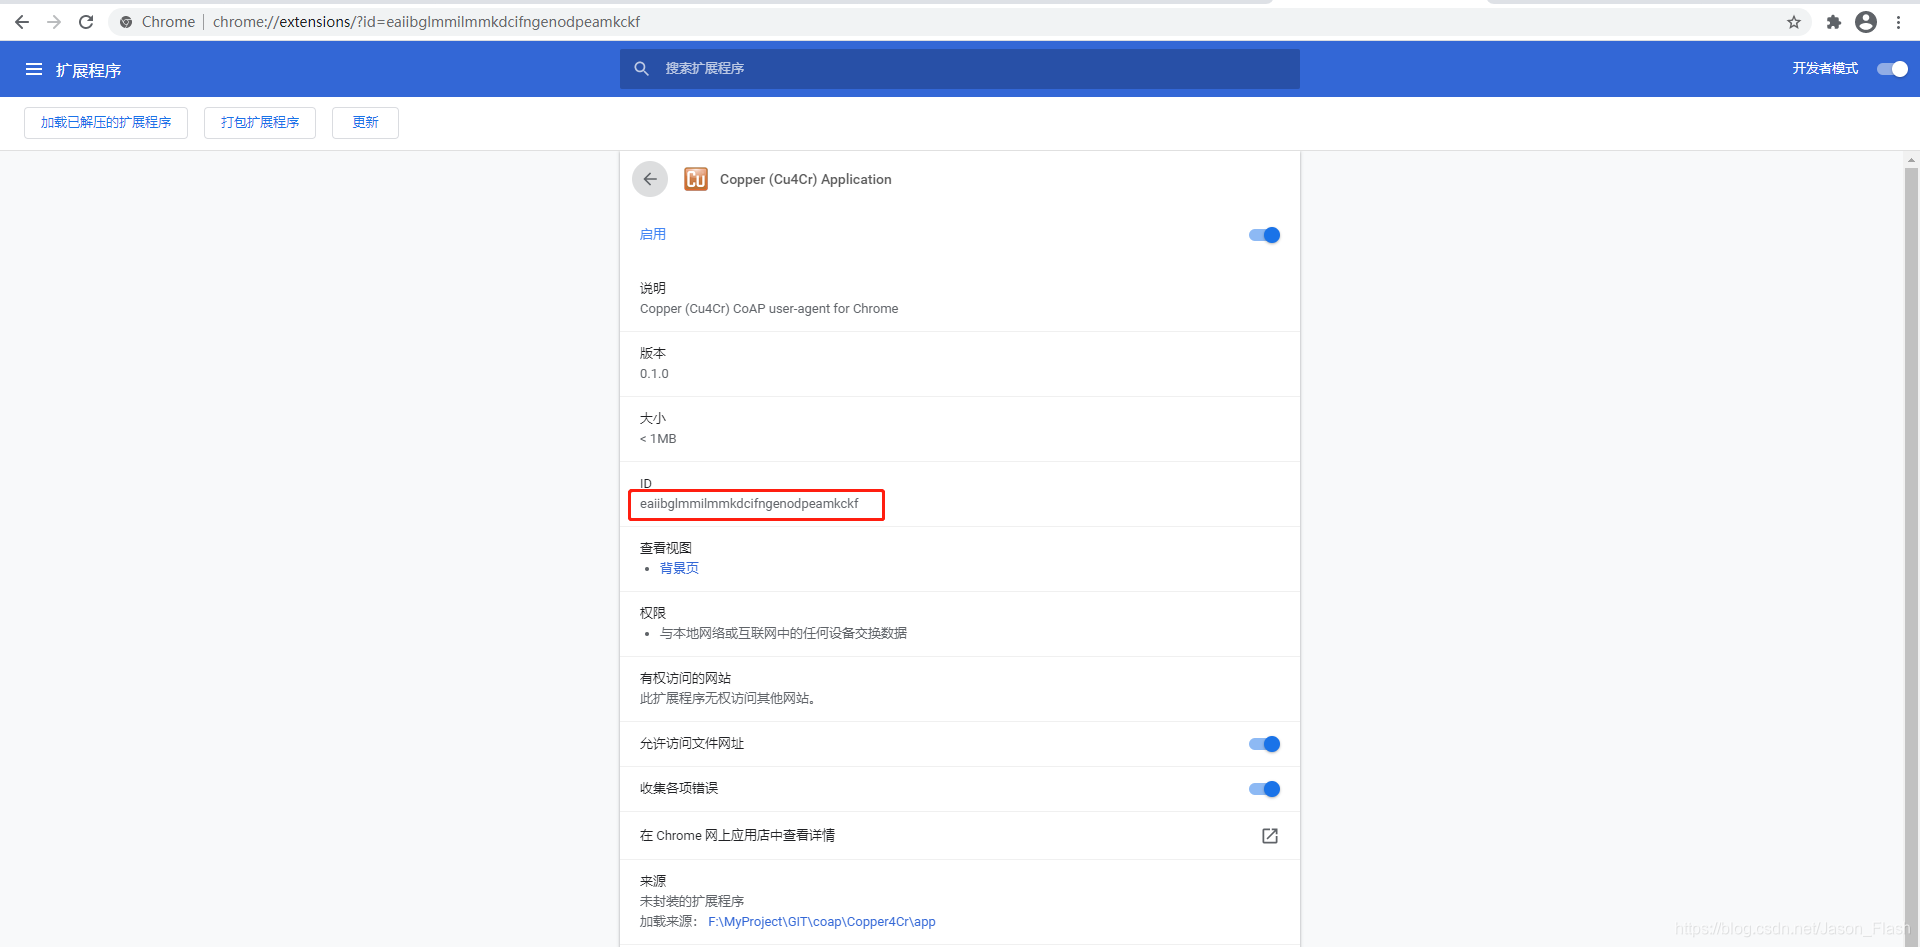Screen dimensions: 1920x947
Task: Click the permission text 与本地网络或互联网中的任何设备交换数据
Action: (x=783, y=633)
